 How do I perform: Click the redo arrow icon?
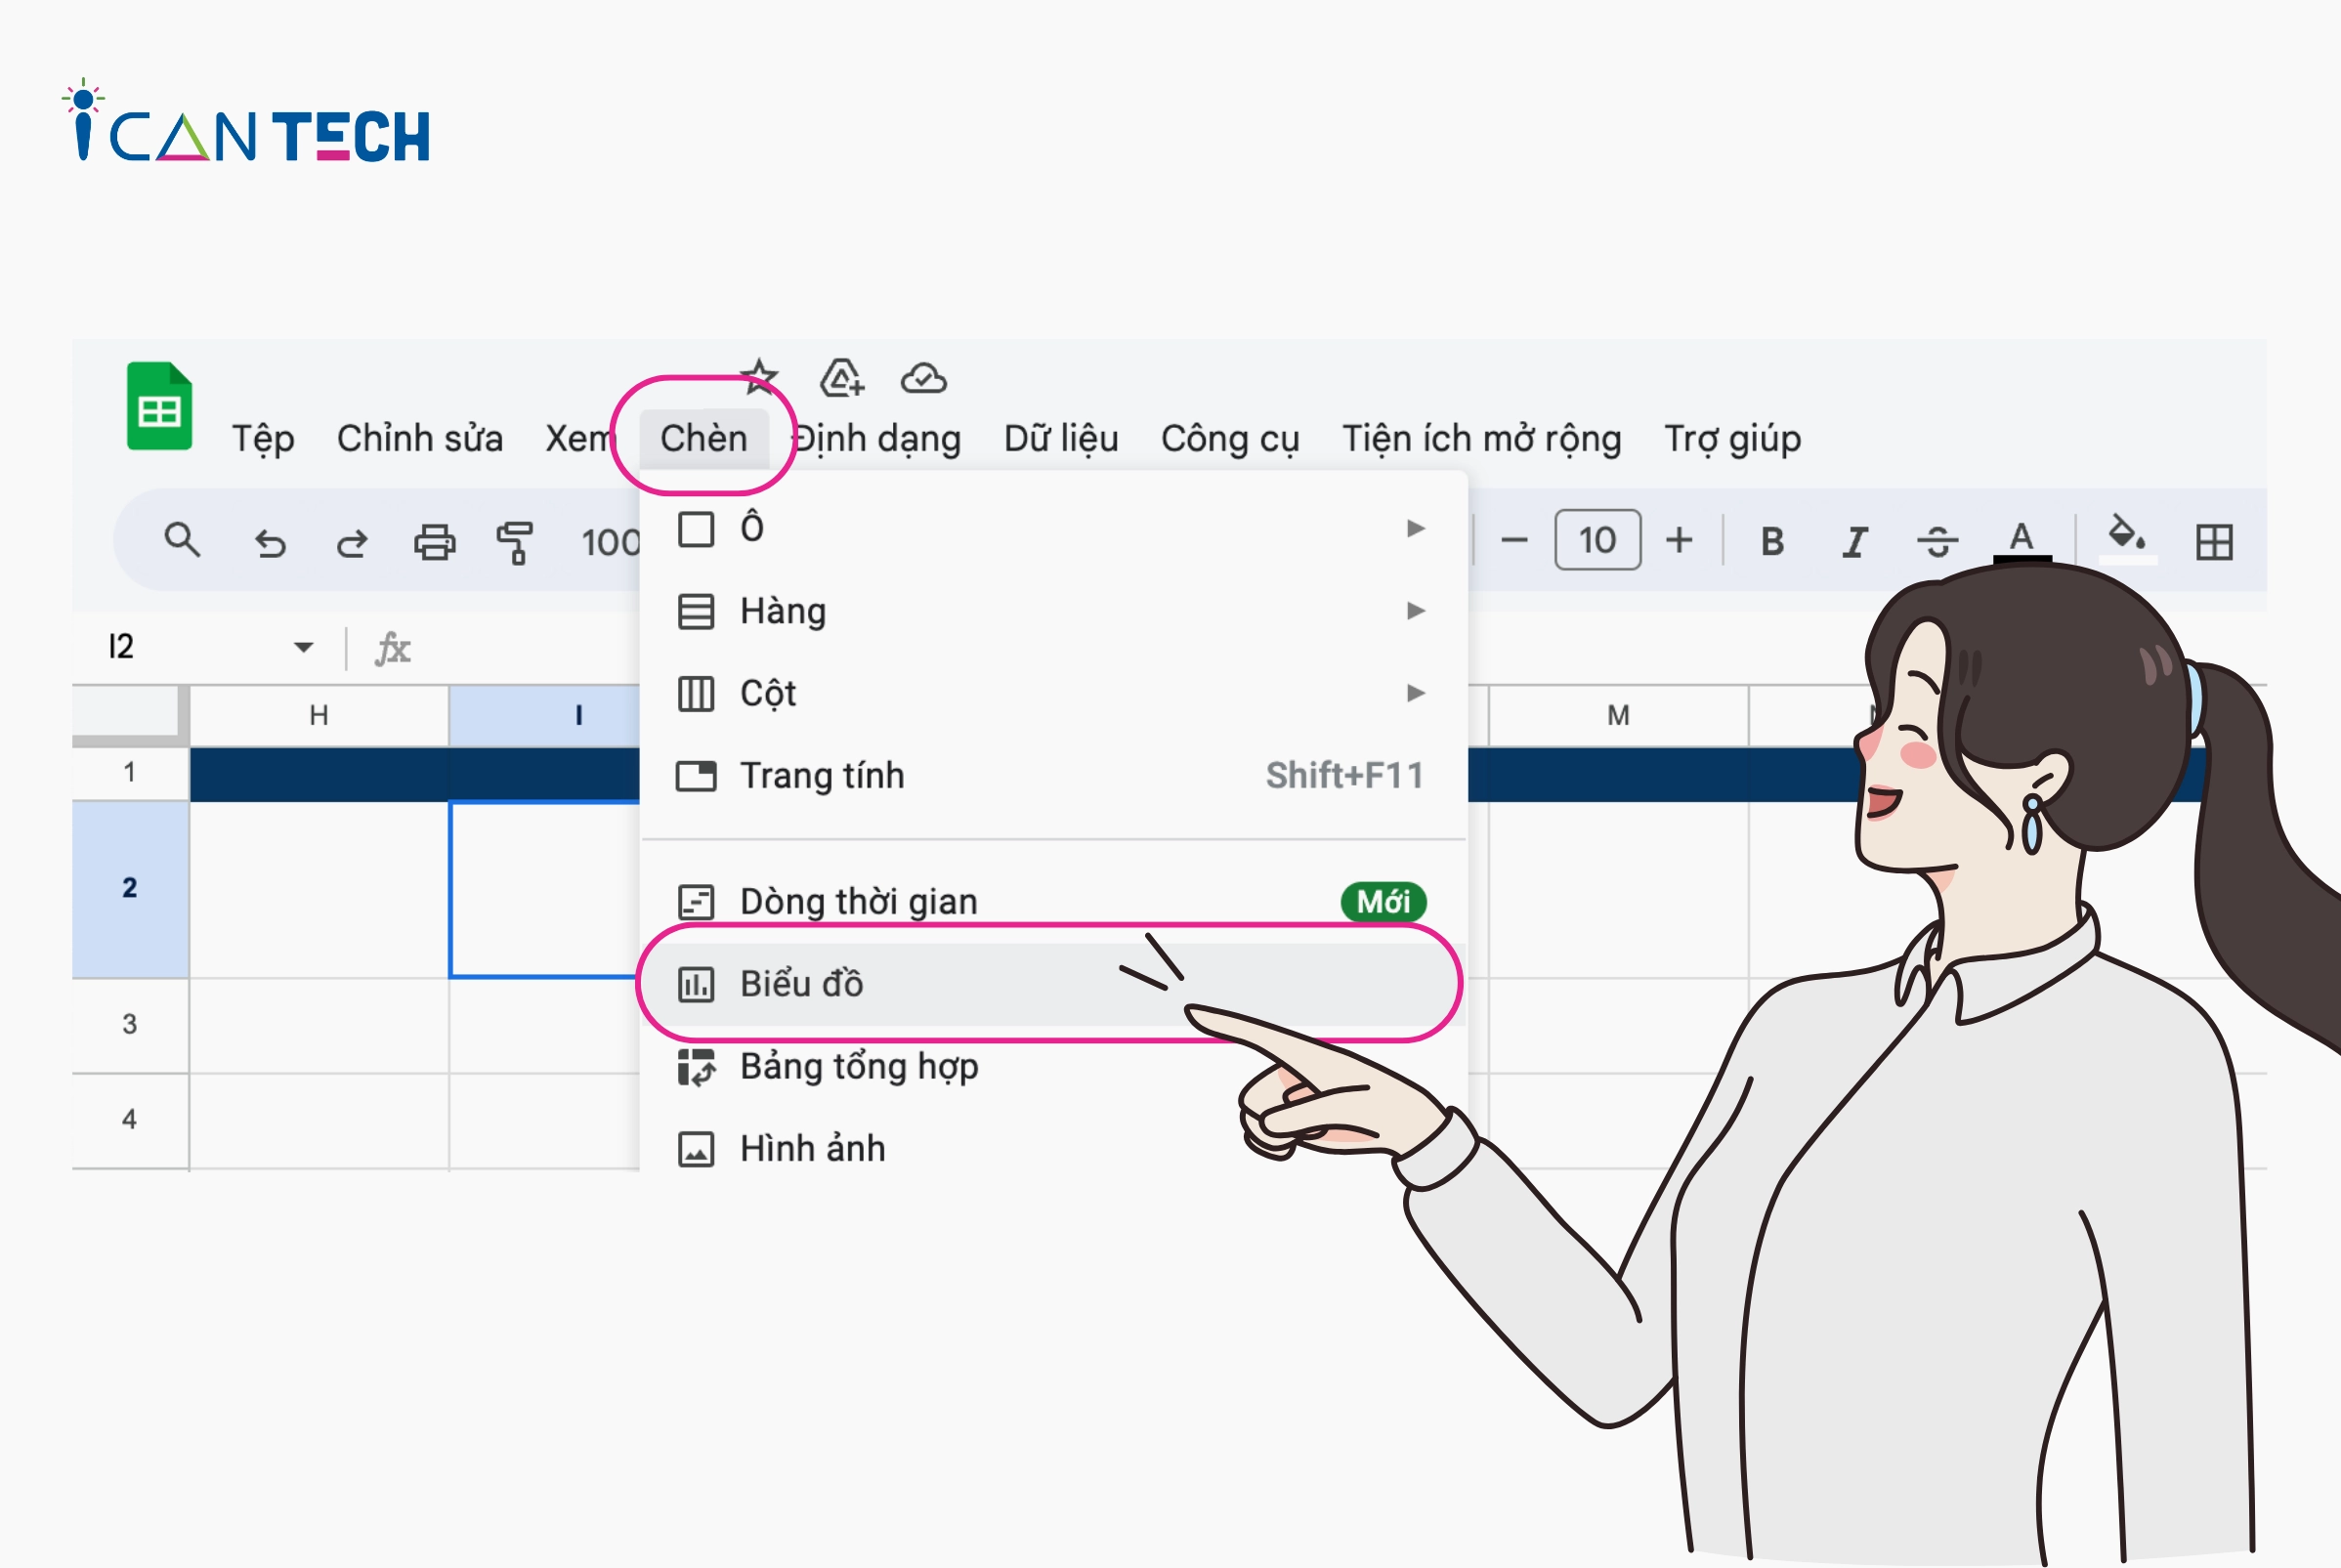coord(352,543)
